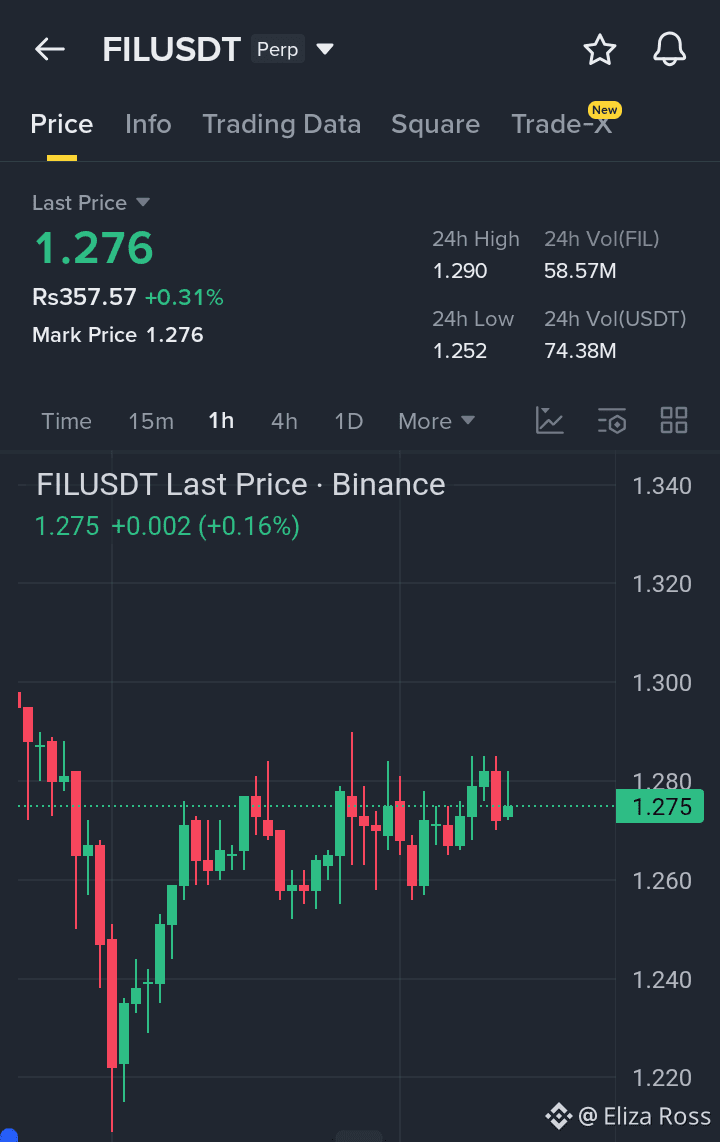This screenshot has height=1142, width=720.
Task: Open the Trade-X tab
Action: point(561,124)
